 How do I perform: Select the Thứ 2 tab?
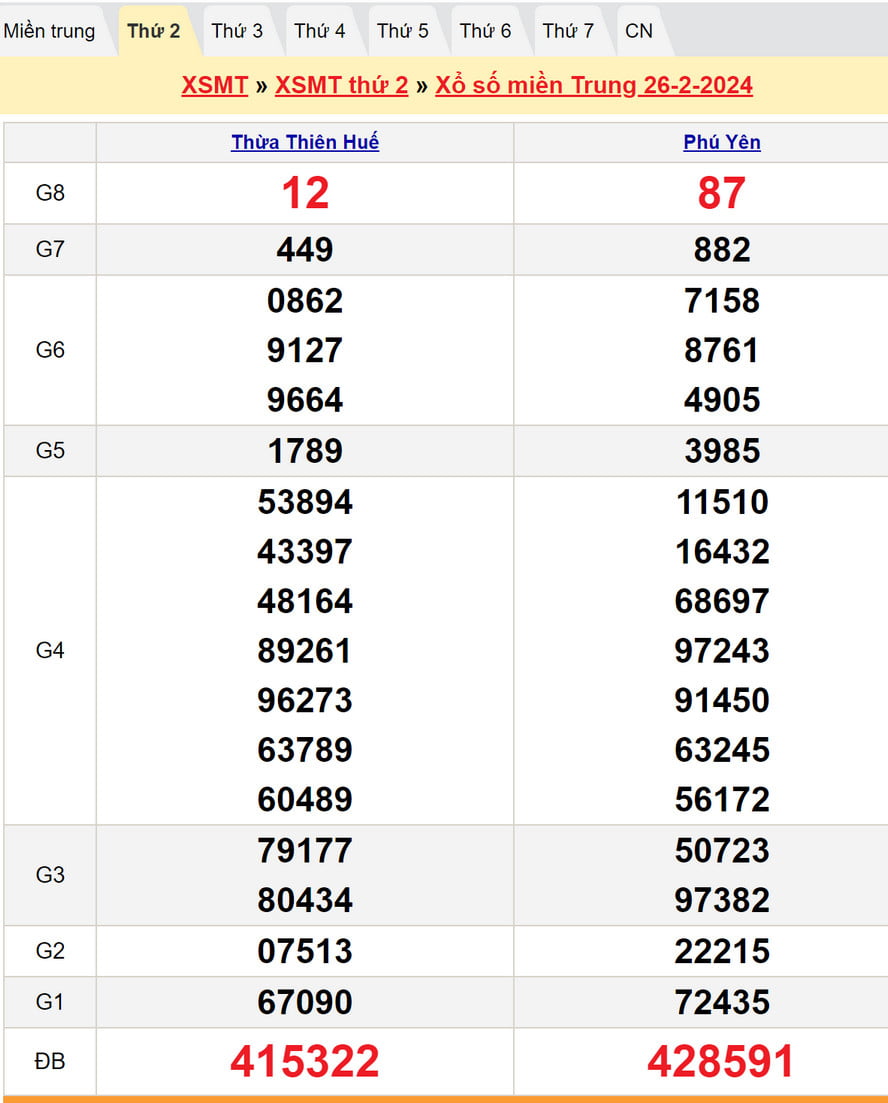tap(154, 31)
